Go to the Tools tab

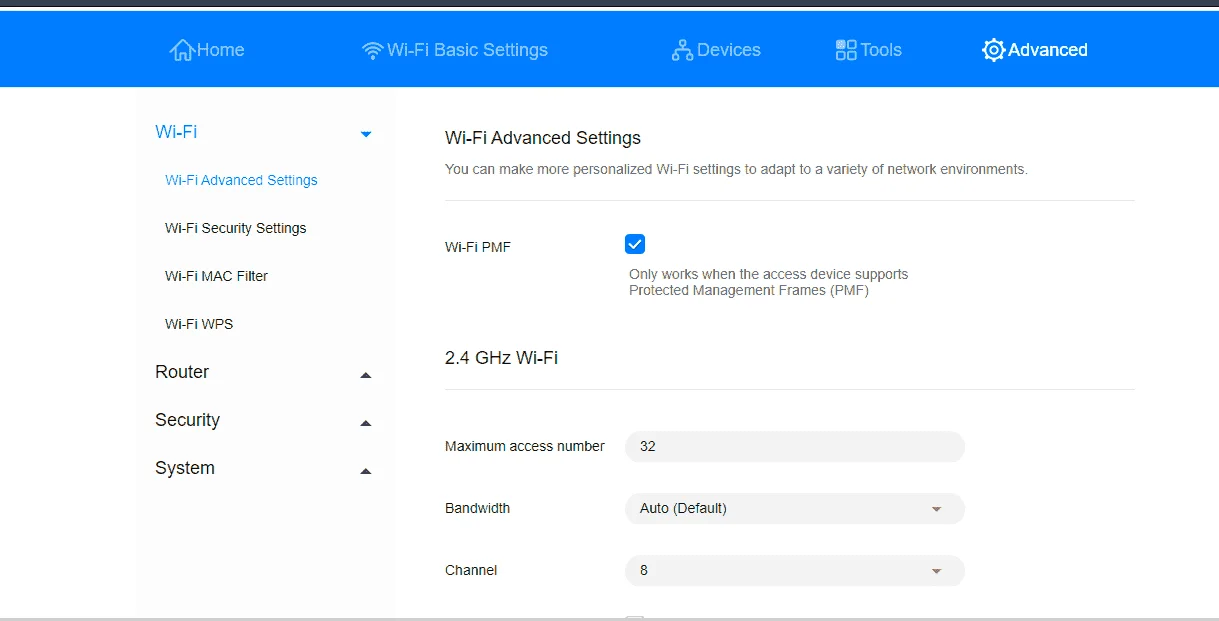click(868, 50)
